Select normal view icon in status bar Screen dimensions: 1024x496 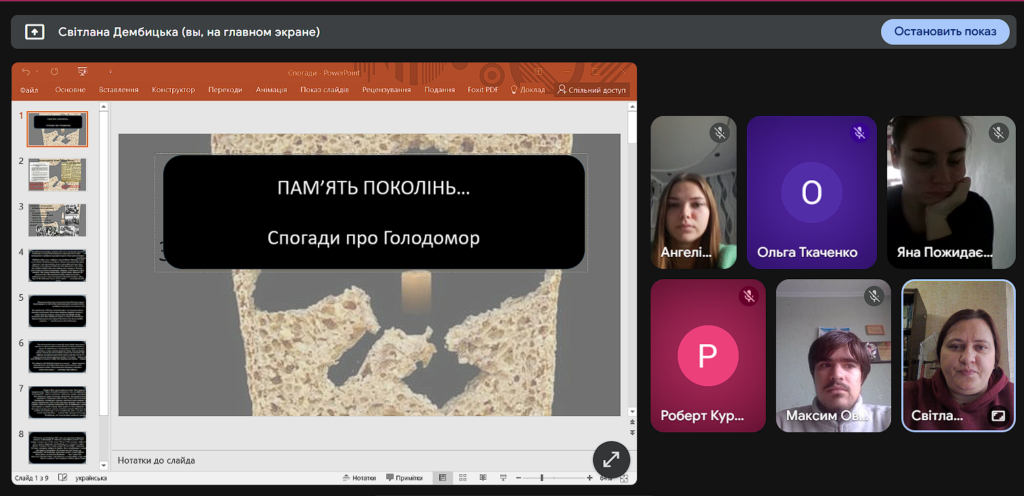442,478
